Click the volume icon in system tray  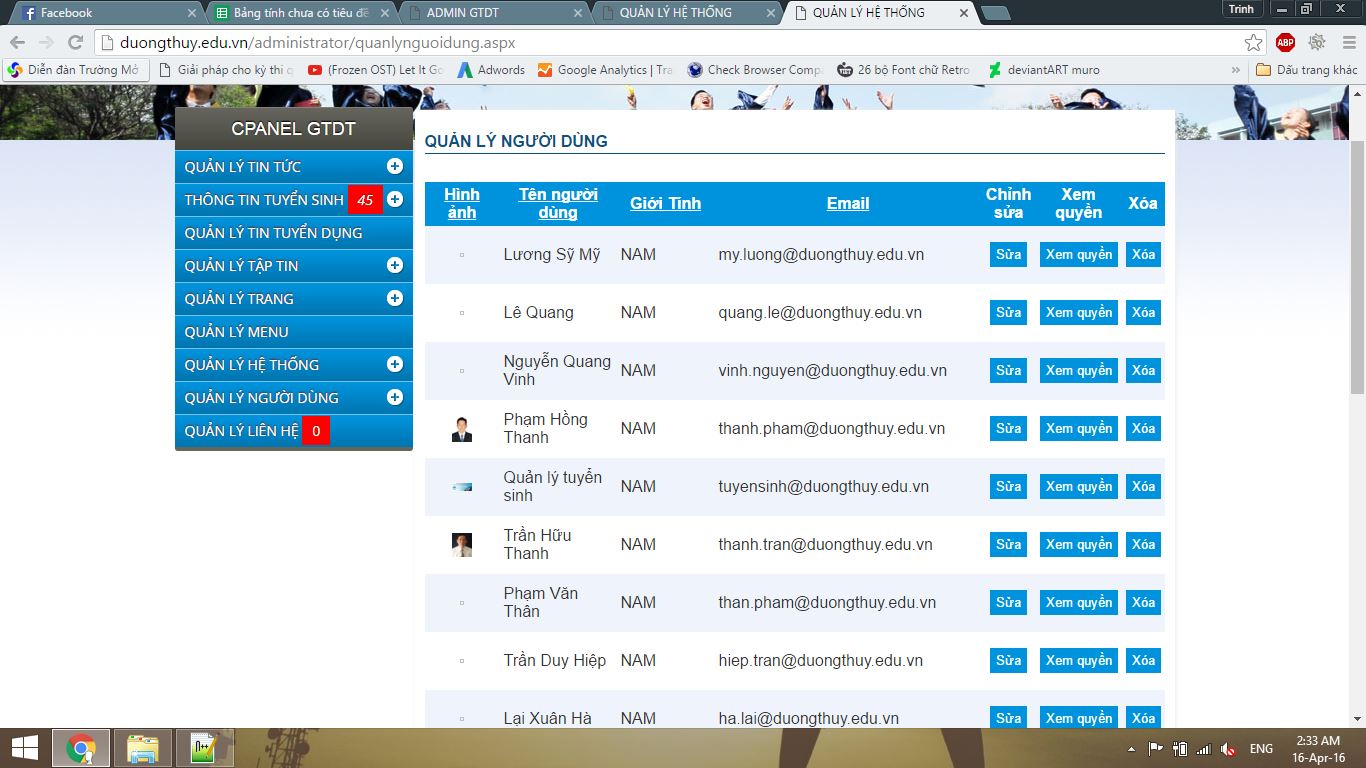coord(1227,749)
